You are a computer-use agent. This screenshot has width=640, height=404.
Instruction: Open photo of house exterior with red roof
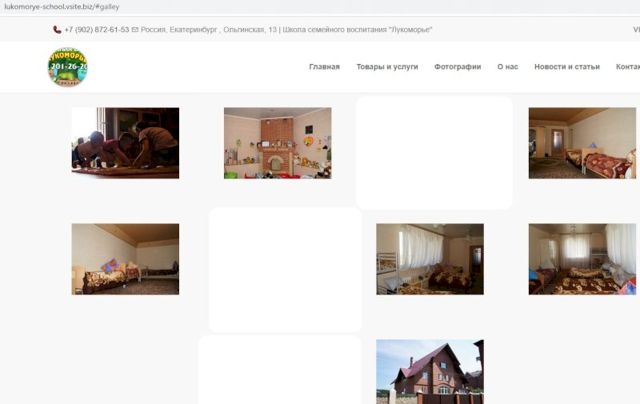430,372
